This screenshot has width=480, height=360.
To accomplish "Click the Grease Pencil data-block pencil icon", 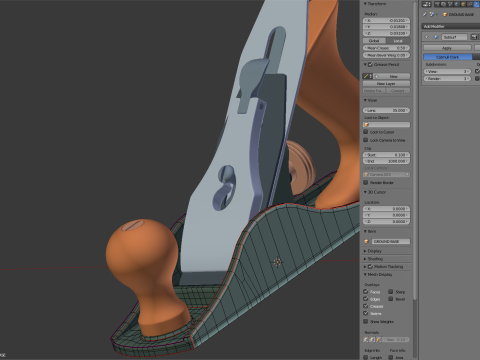I will coord(366,76).
